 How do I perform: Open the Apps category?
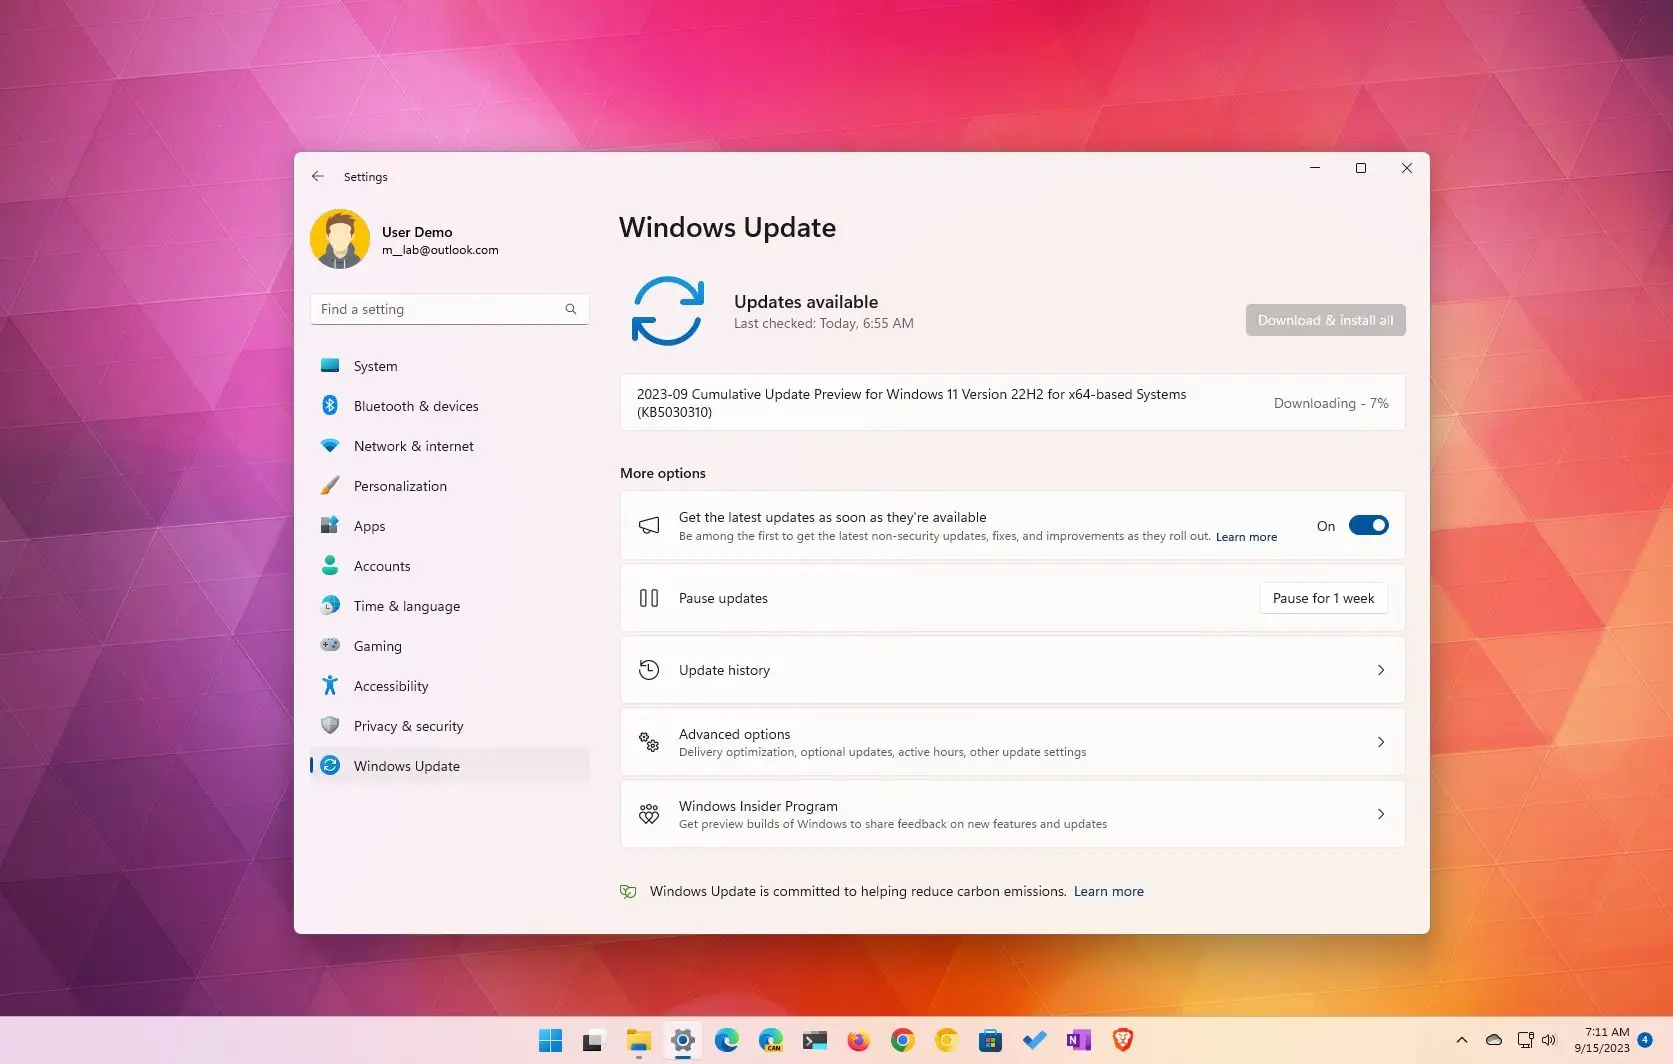pos(449,526)
